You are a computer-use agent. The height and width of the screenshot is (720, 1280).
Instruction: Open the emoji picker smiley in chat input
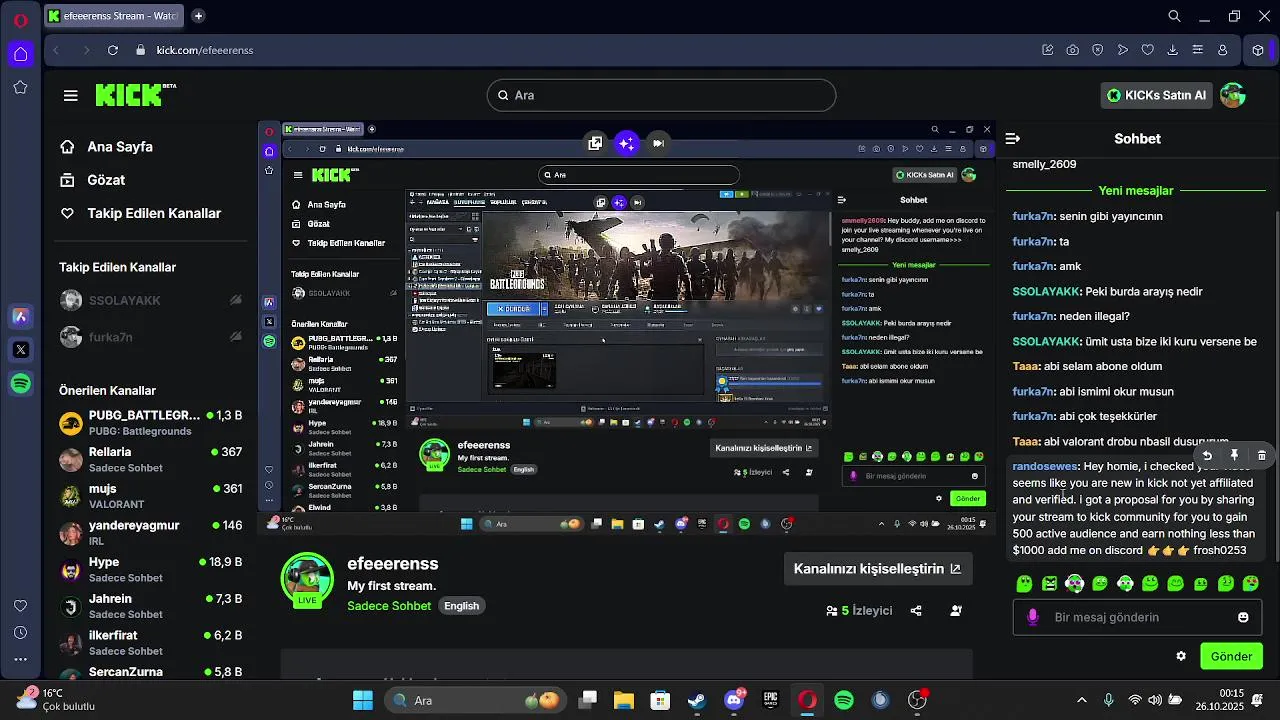point(1243,617)
